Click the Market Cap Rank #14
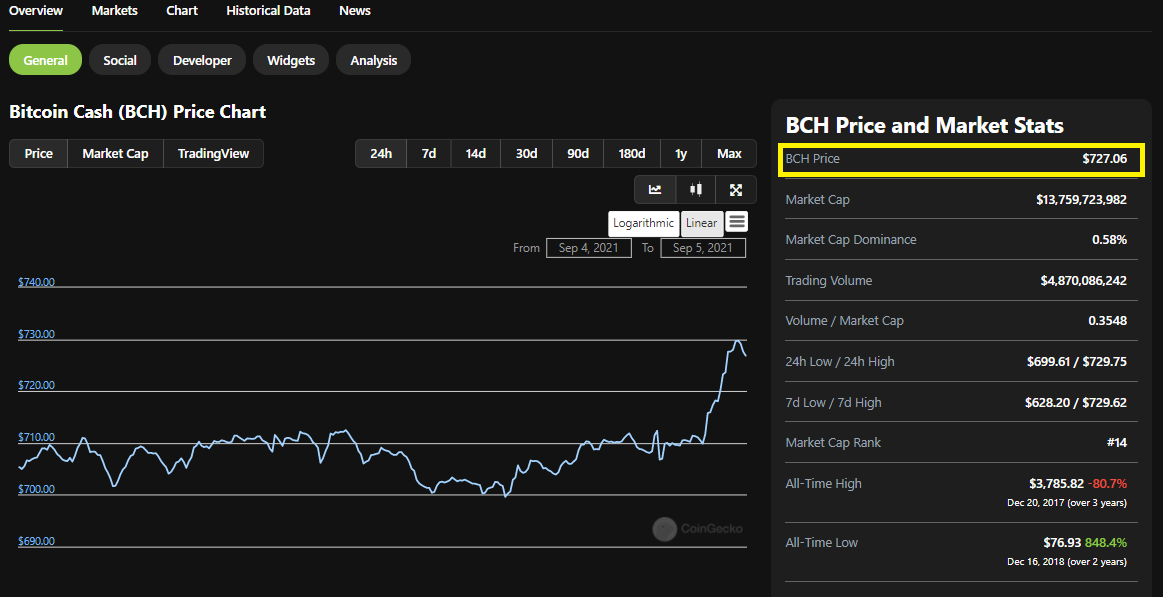 coord(1116,442)
